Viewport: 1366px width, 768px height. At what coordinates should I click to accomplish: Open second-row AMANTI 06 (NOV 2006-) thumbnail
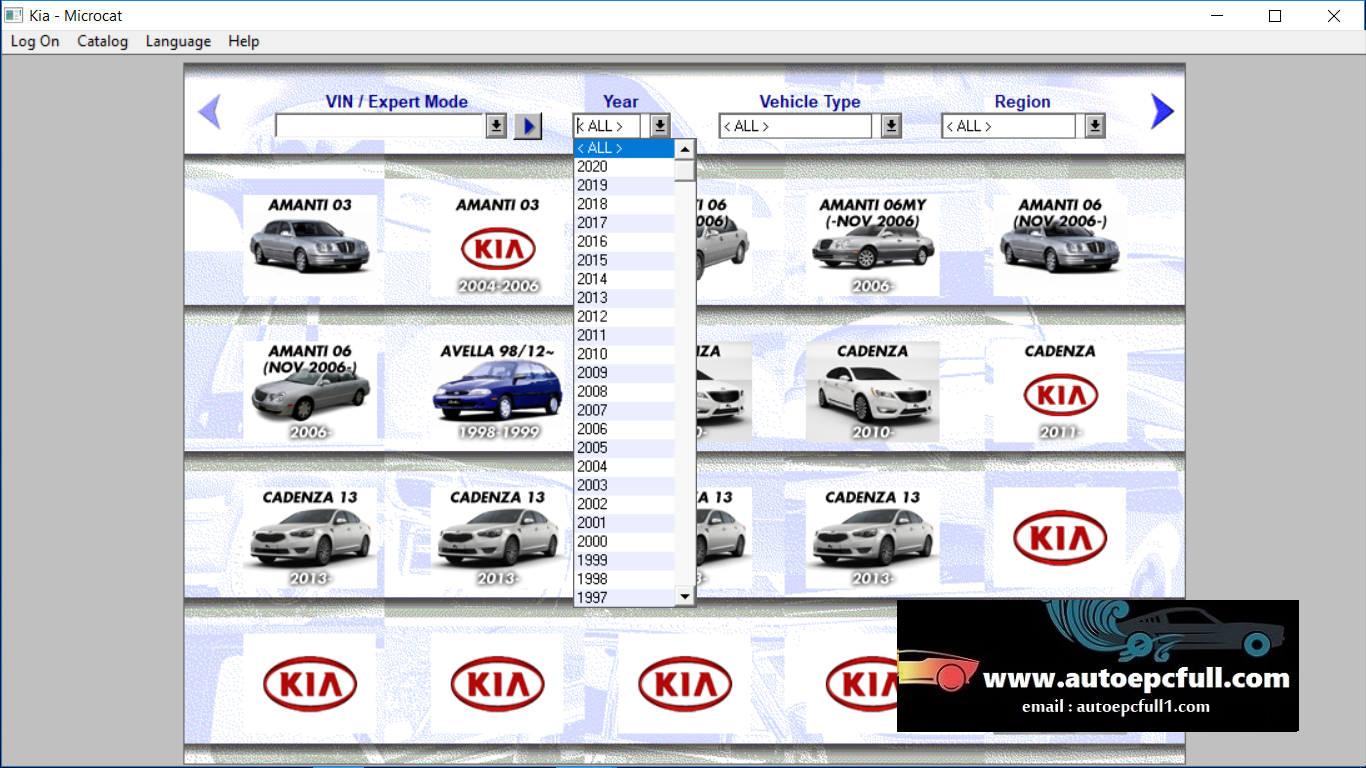pyautogui.click(x=310, y=392)
